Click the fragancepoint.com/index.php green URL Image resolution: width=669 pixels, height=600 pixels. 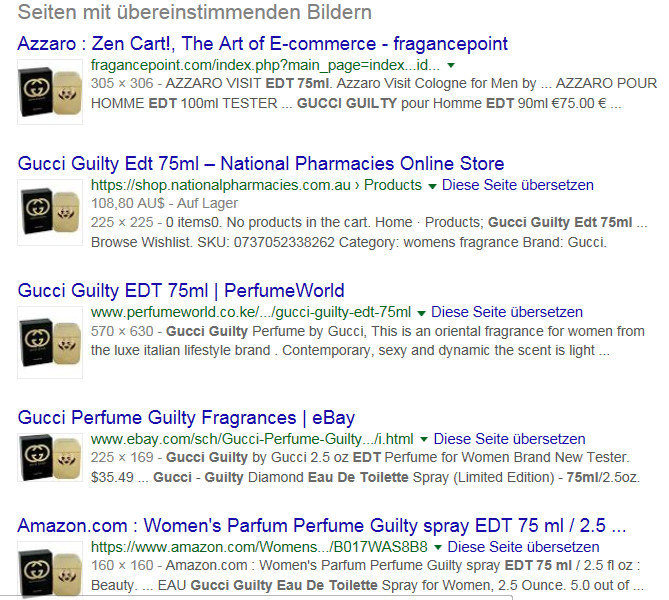coord(265,65)
